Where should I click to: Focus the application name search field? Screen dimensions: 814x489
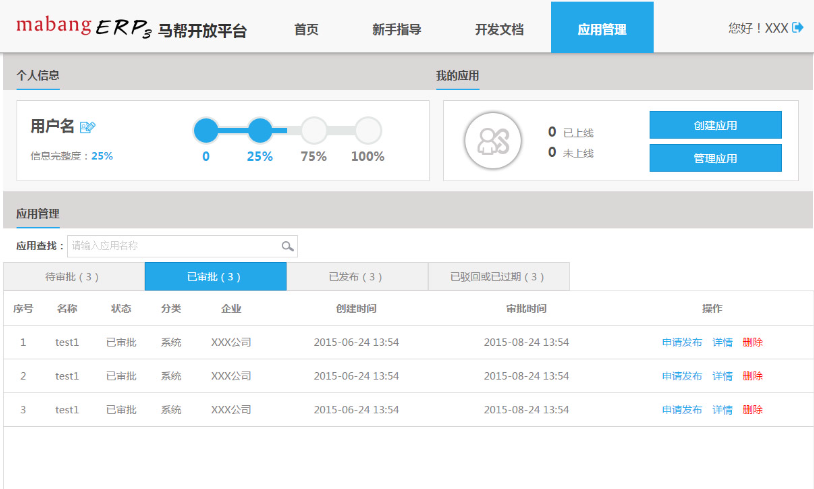[175, 246]
